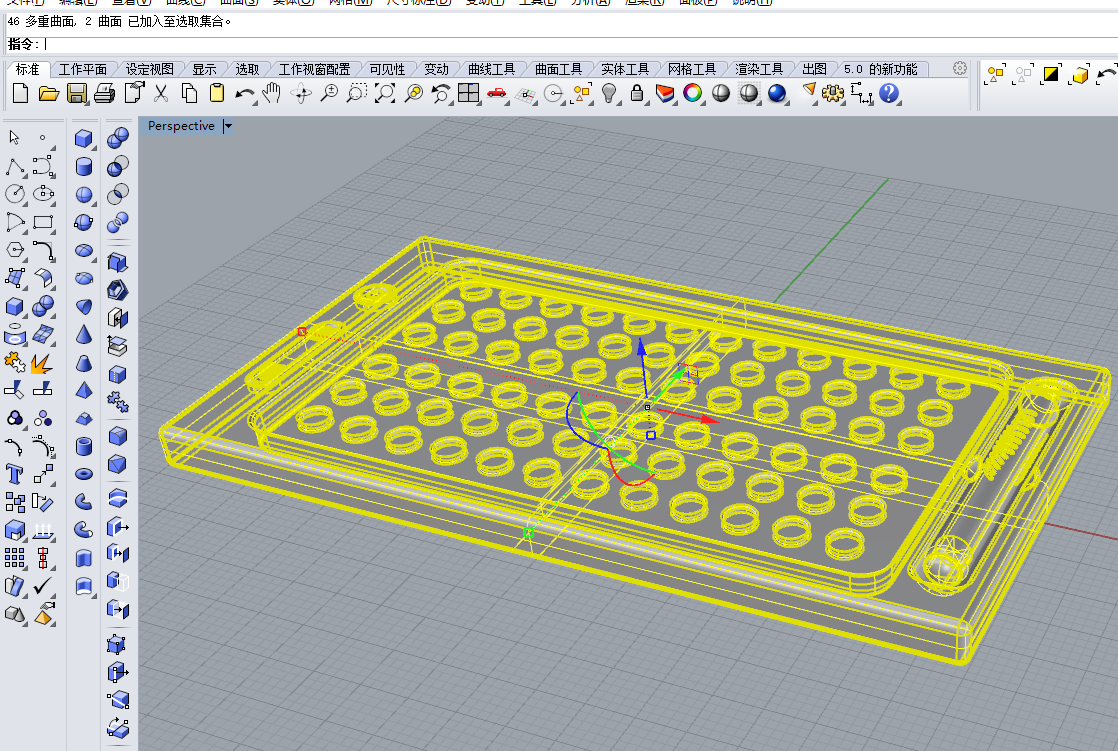Open object properties color wheel icon
The height and width of the screenshot is (751, 1118).
692,93
